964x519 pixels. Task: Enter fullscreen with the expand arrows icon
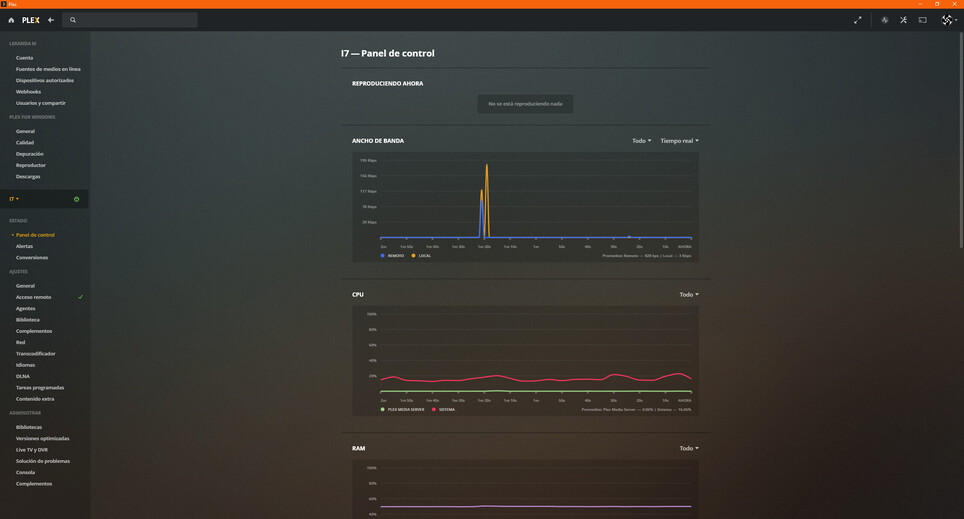pyautogui.click(x=858, y=20)
